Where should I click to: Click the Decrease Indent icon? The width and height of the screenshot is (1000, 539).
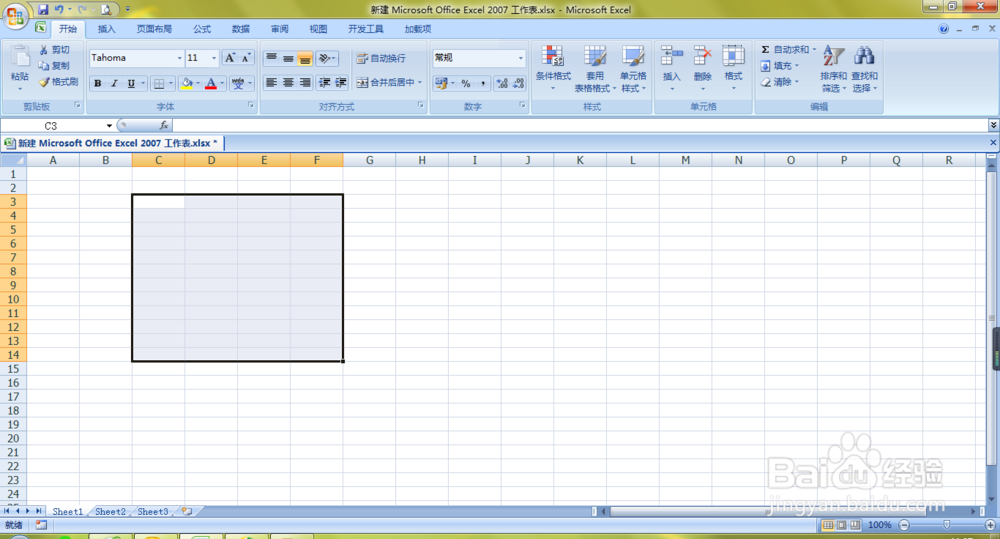(x=325, y=82)
